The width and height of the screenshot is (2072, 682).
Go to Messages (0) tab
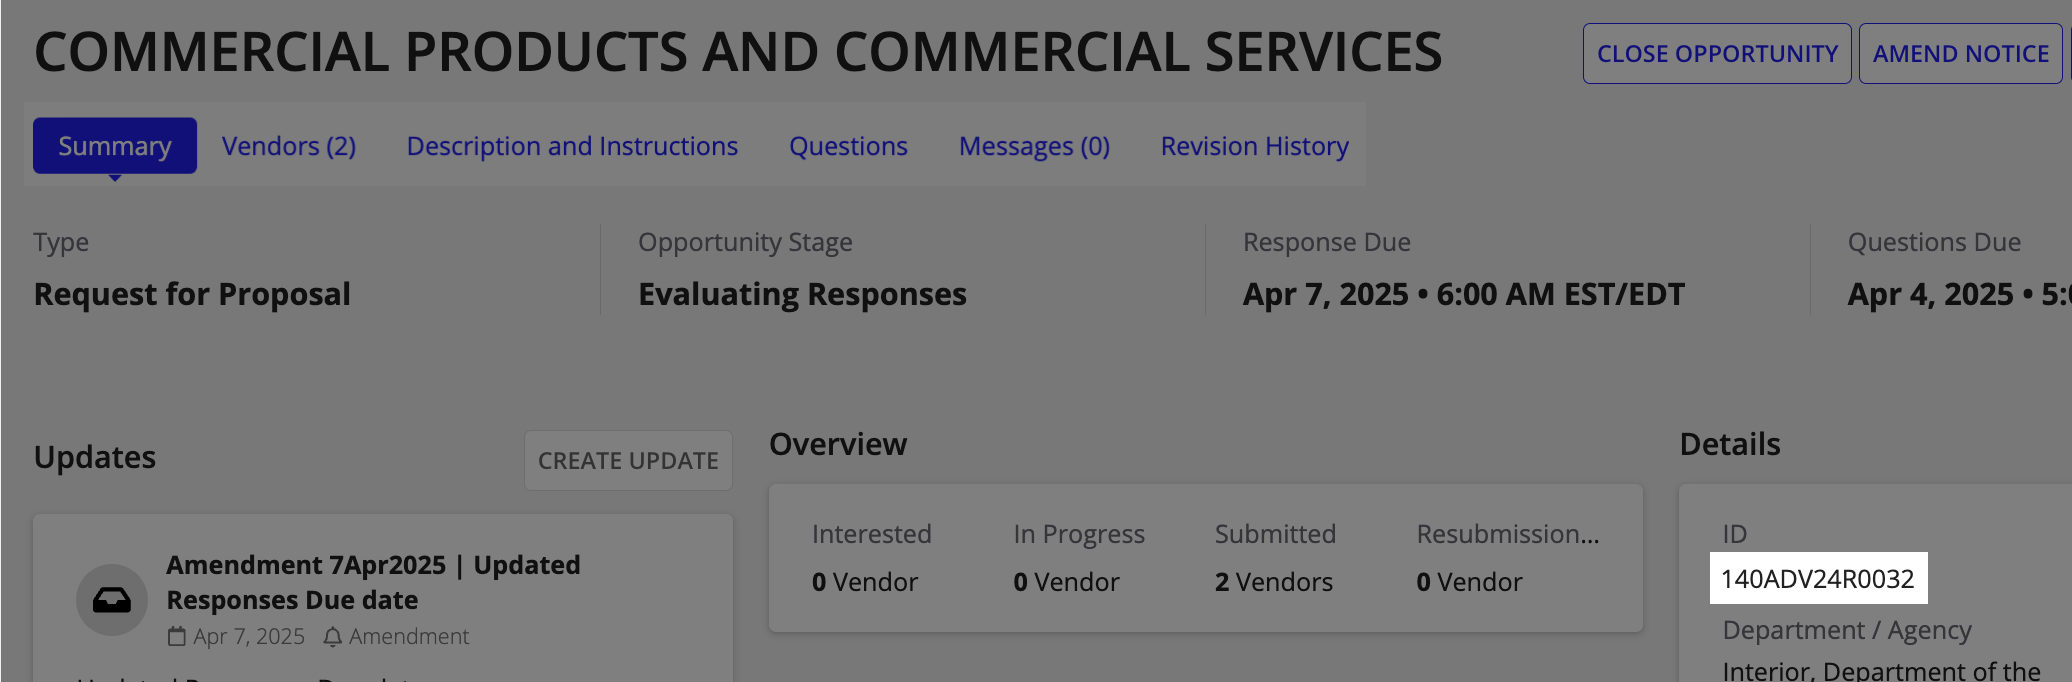click(x=1034, y=146)
